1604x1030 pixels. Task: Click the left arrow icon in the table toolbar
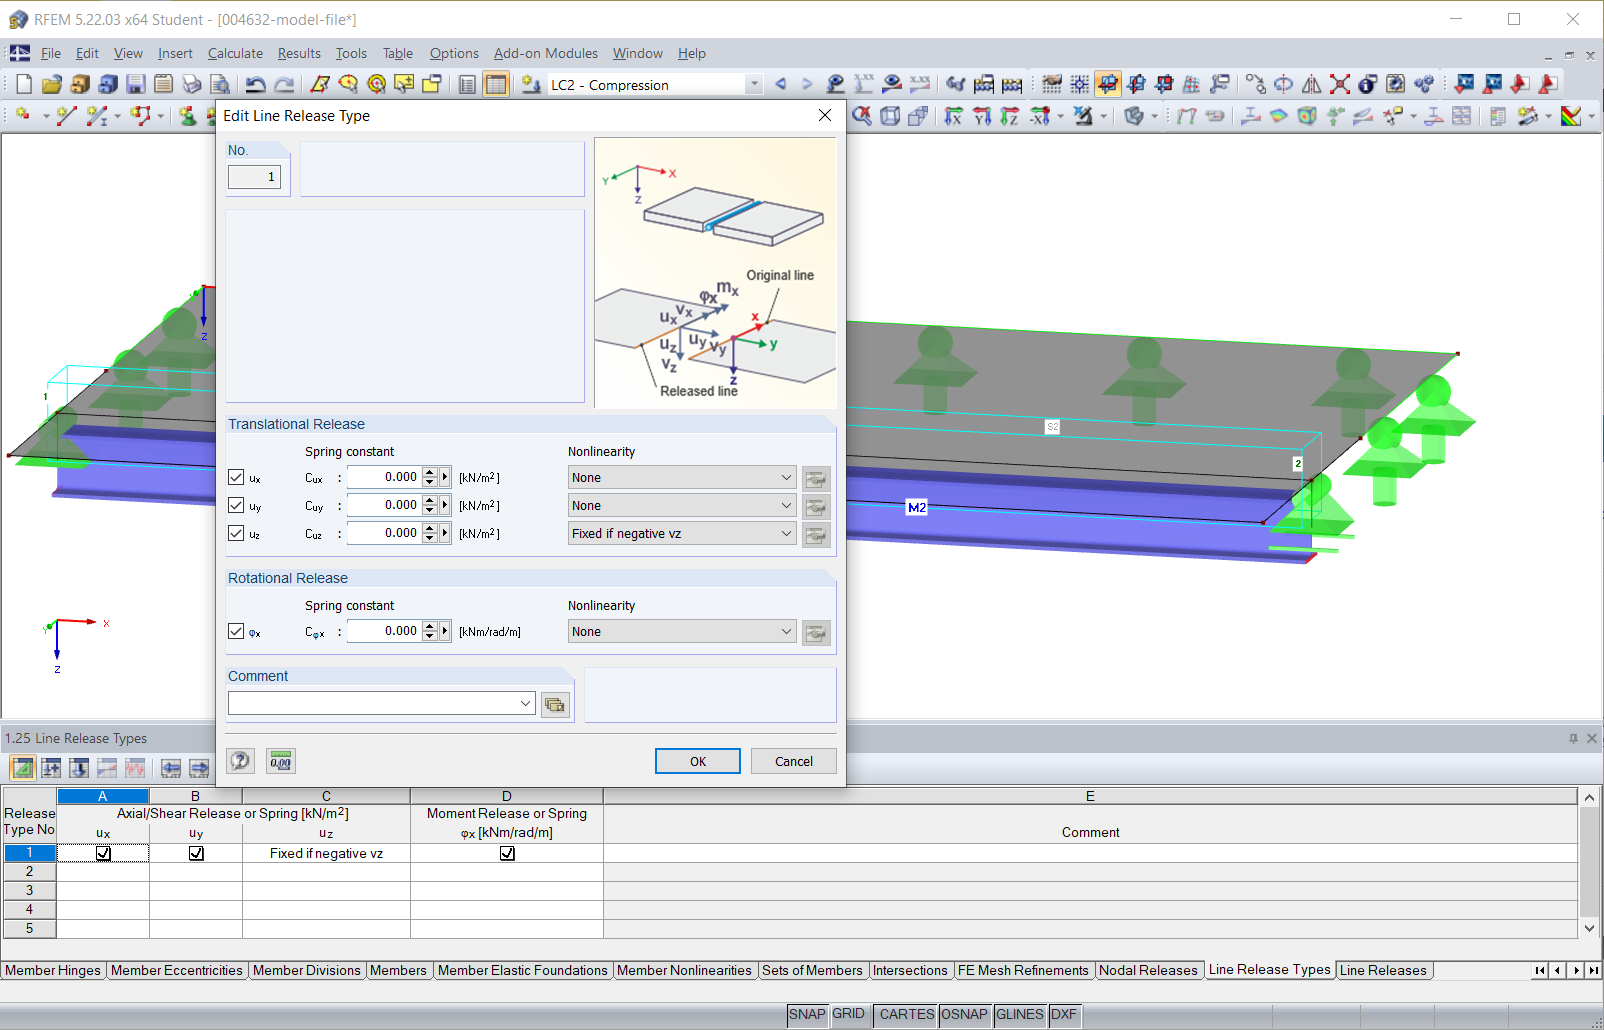[x=171, y=768]
